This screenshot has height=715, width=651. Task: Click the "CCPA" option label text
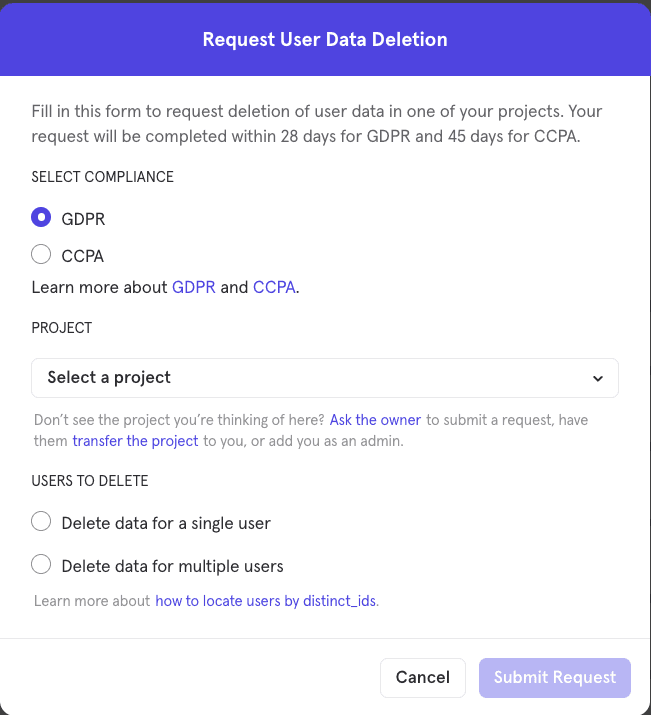(83, 255)
